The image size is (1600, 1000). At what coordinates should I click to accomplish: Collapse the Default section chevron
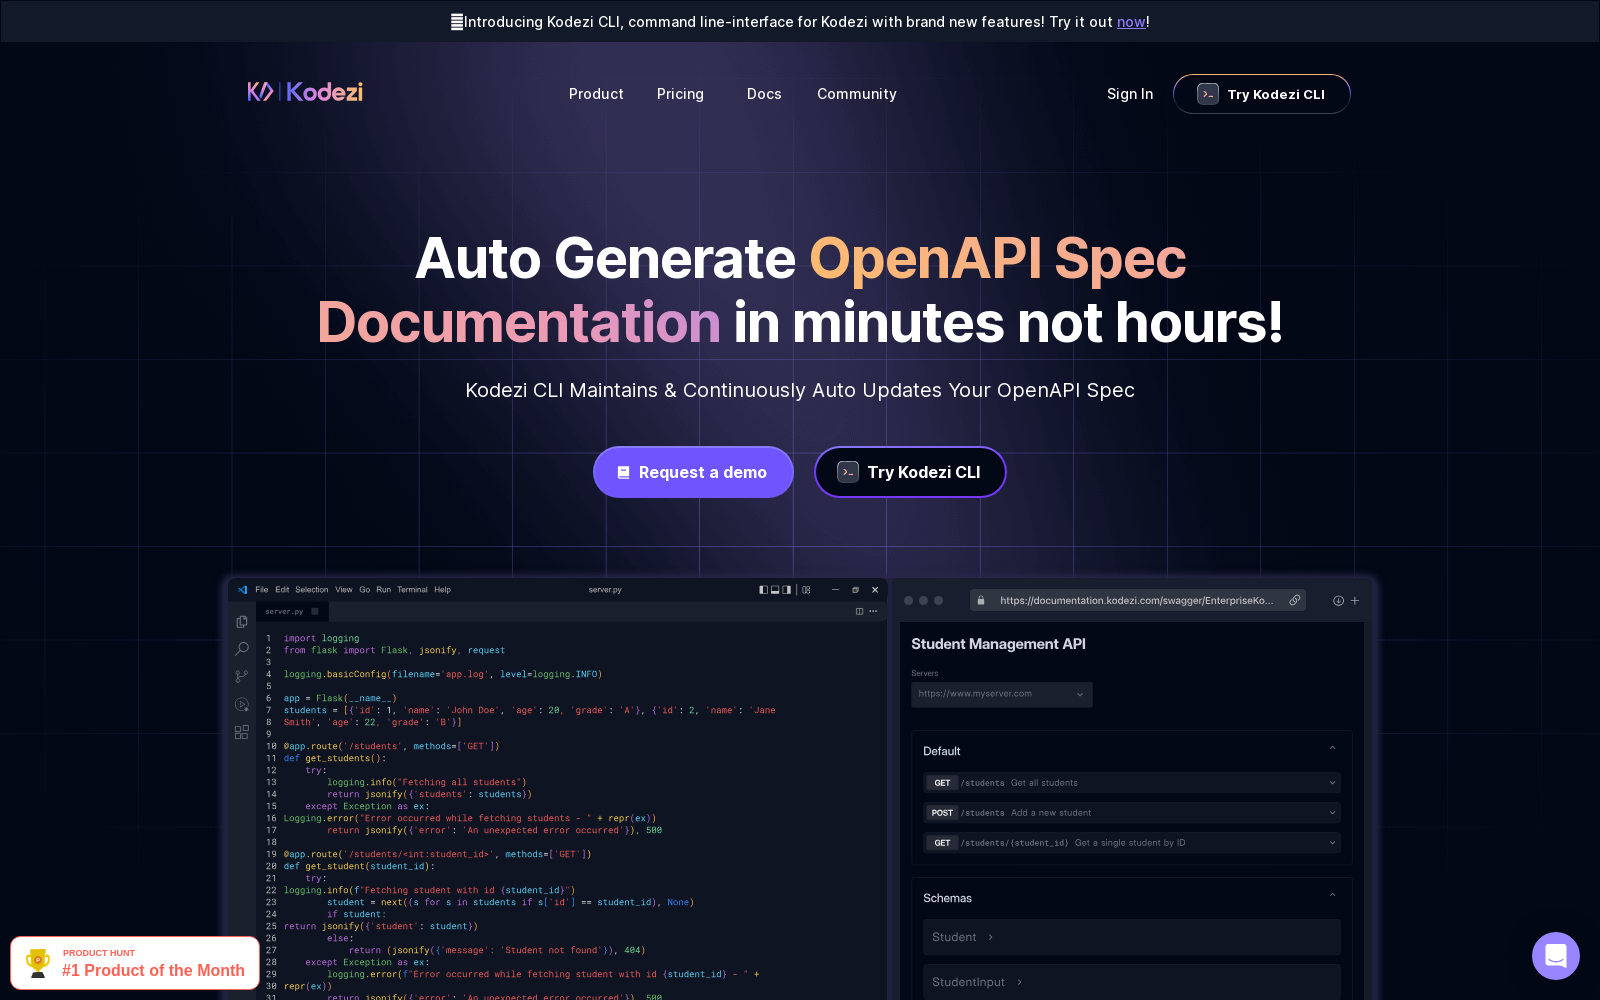click(1332, 749)
